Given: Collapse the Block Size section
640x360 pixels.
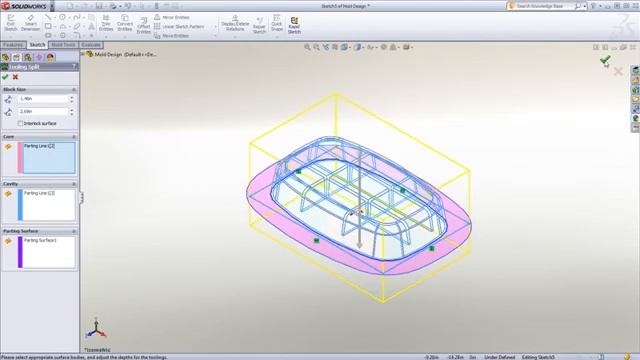Looking at the screenshot, I should tap(74, 89).
